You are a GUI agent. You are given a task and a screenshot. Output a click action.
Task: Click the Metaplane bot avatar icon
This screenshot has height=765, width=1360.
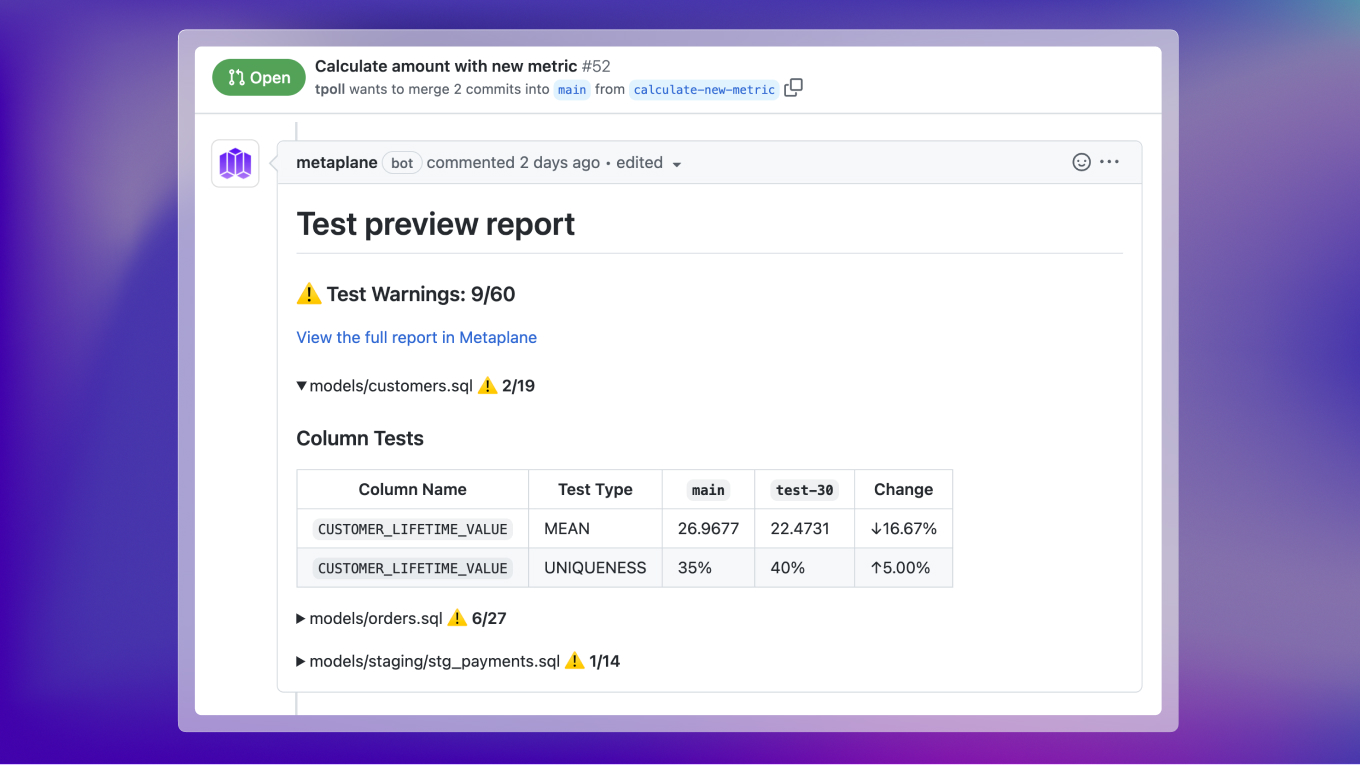[234, 162]
